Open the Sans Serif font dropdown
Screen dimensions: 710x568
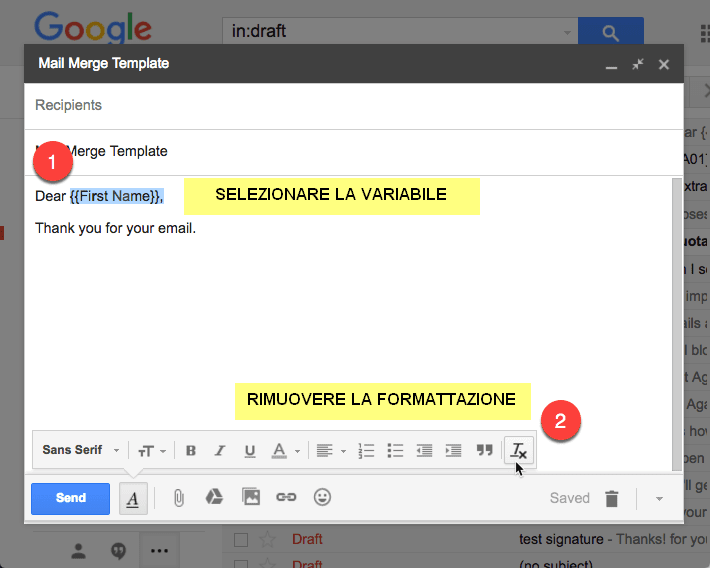point(81,450)
